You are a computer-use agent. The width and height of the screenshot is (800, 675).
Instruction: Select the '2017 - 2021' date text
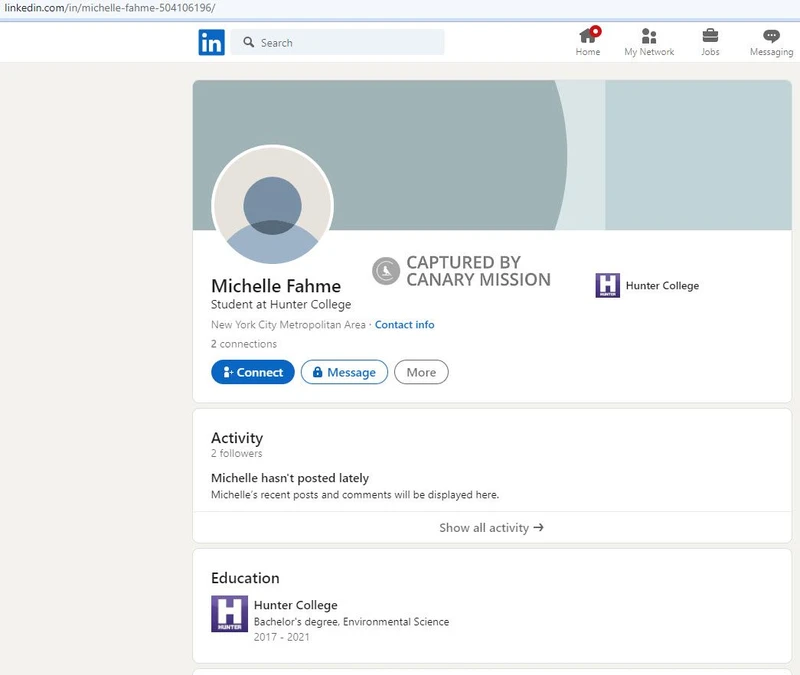point(282,637)
